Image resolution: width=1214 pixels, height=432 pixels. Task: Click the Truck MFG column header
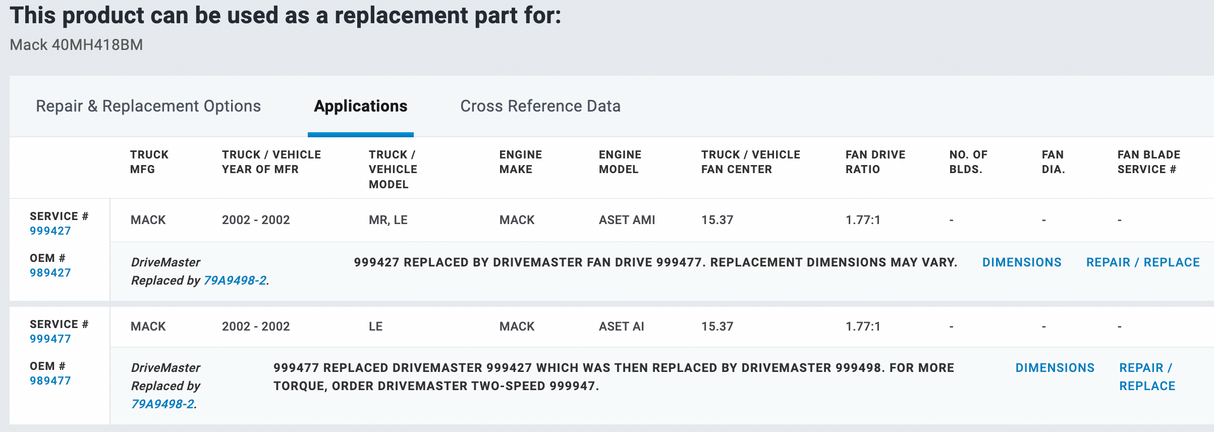click(149, 162)
